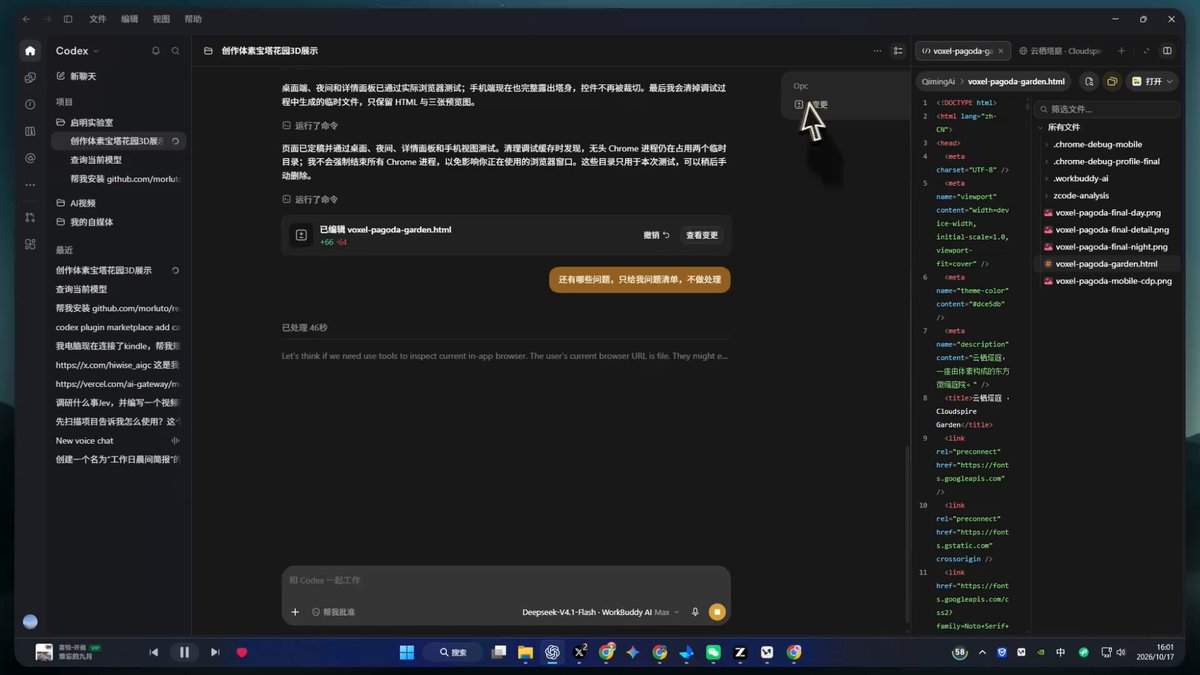This screenshot has width=1200, height=675.
Task: Click the notification bell in Codex sidebar
Action: [x=155, y=51]
